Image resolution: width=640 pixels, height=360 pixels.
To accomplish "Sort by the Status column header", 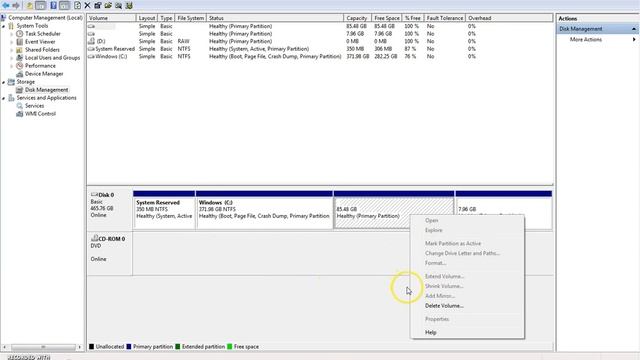I will pyautogui.click(x=275, y=18).
